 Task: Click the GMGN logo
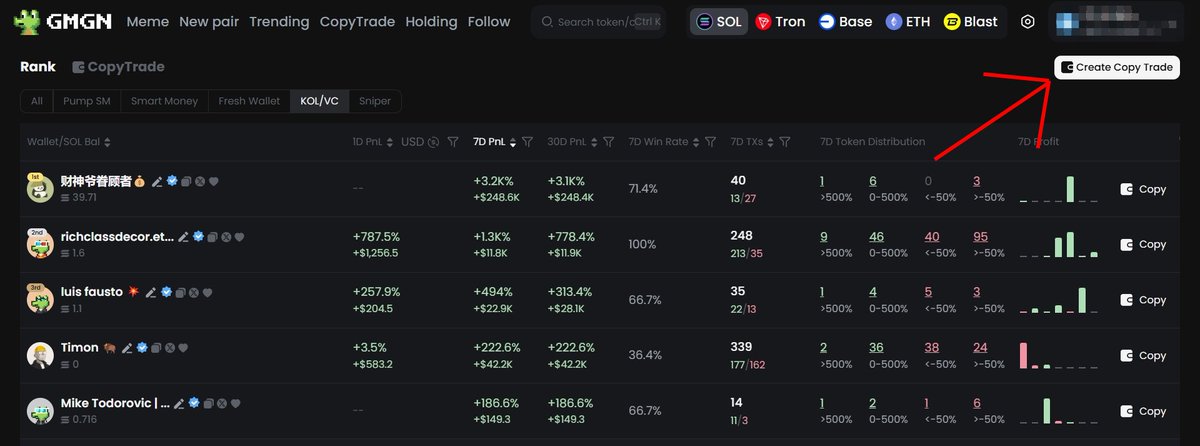click(x=65, y=21)
